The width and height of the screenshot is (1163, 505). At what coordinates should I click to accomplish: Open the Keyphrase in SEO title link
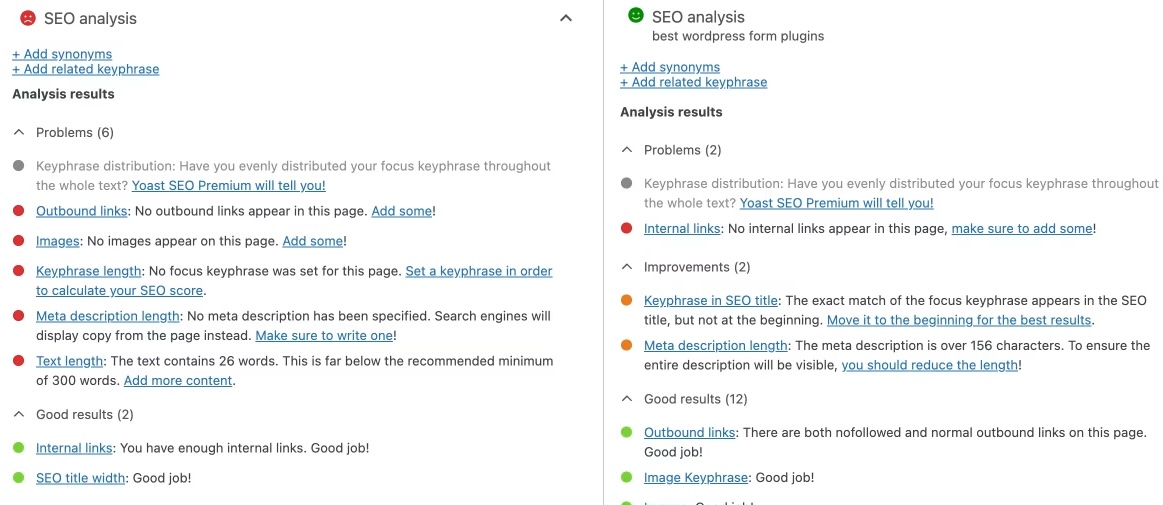click(711, 301)
